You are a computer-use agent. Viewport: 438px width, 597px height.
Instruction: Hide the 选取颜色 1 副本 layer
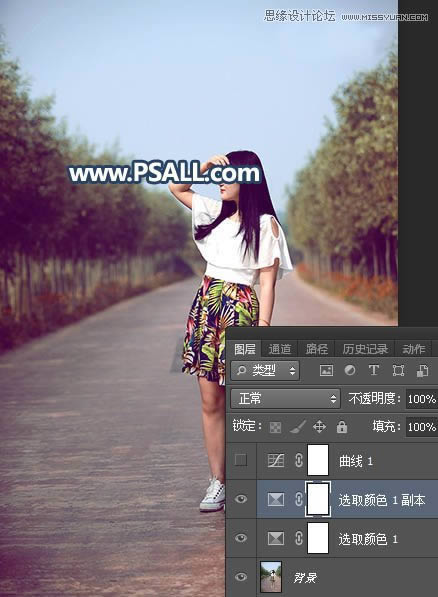(x=241, y=499)
